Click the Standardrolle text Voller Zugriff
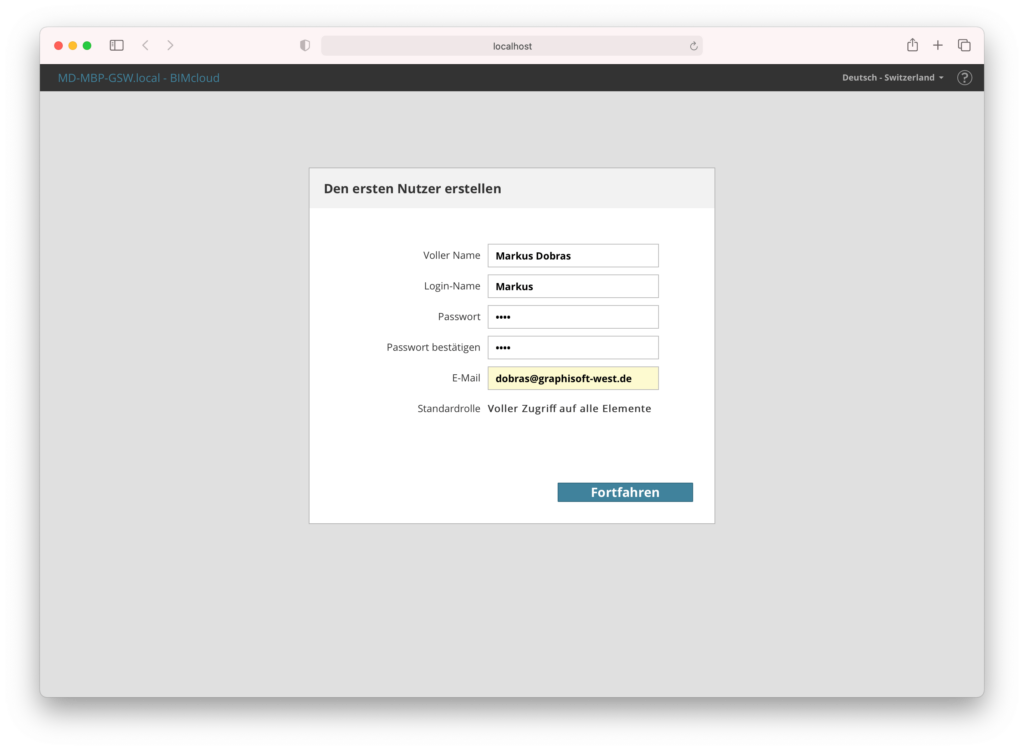Viewport: 1024px width, 750px height. click(569, 408)
